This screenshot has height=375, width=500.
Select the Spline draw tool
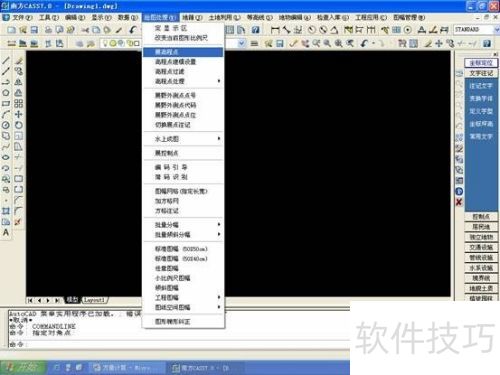pos(6,147)
